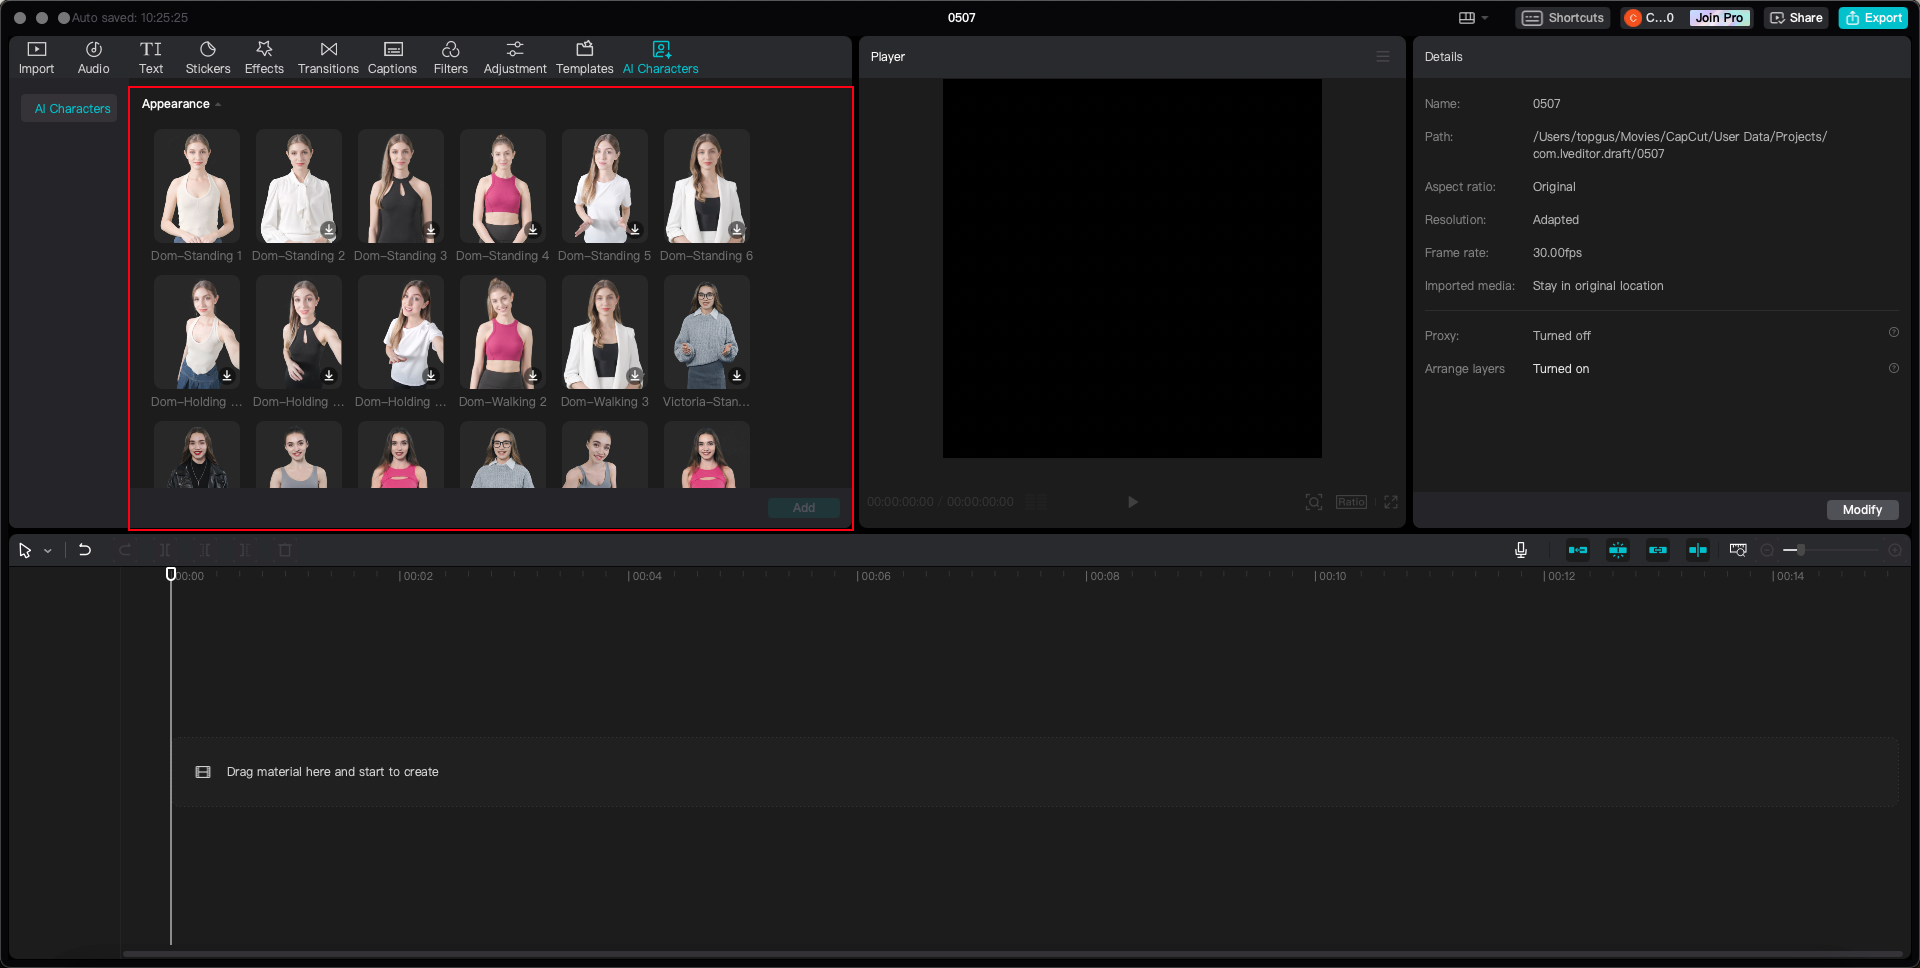Select the Dom-Standing 1 character thumbnail

point(196,186)
